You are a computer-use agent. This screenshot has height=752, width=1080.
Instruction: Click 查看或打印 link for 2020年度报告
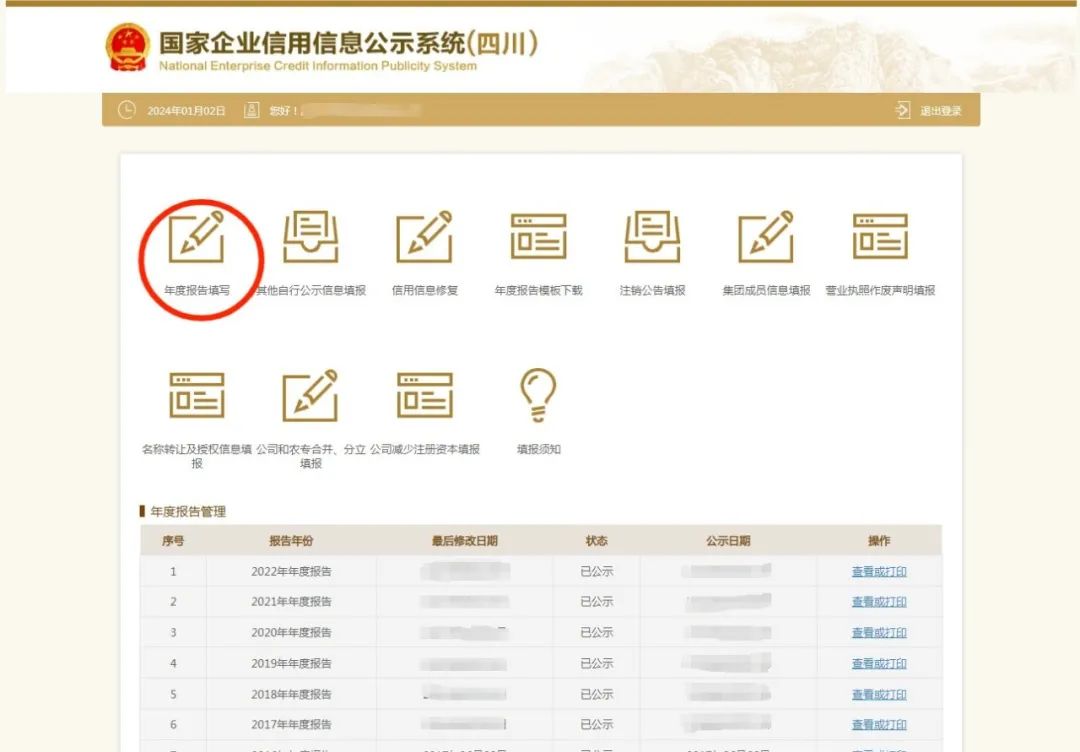[879, 633]
